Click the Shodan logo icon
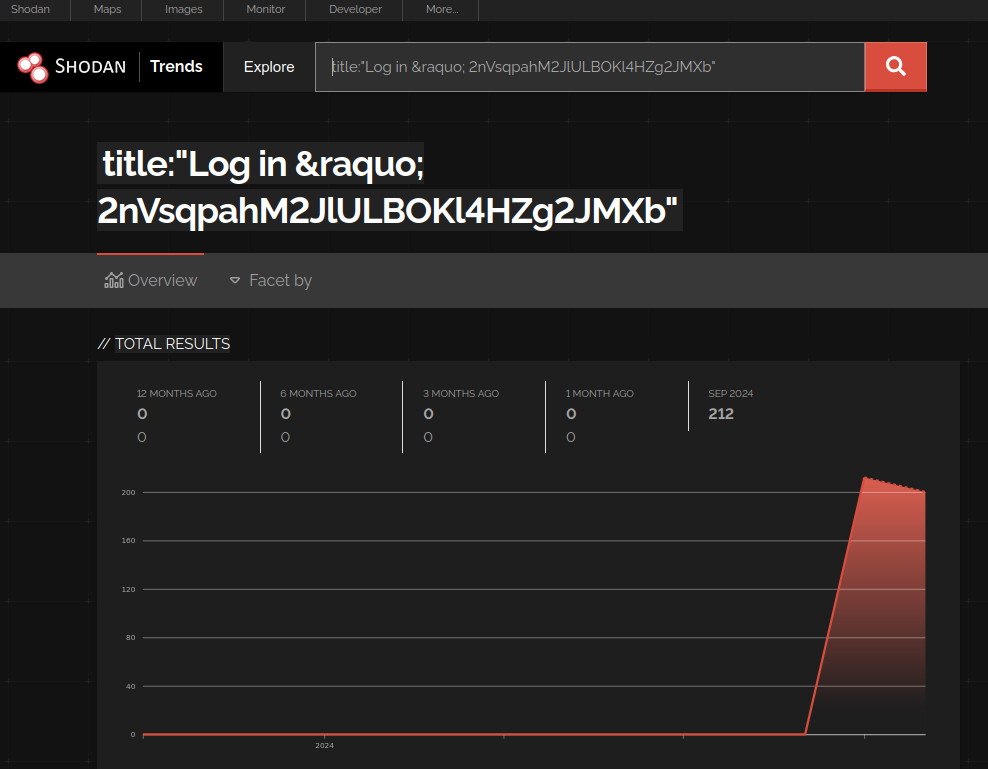988x769 pixels. pyautogui.click(x=32, y=67)
